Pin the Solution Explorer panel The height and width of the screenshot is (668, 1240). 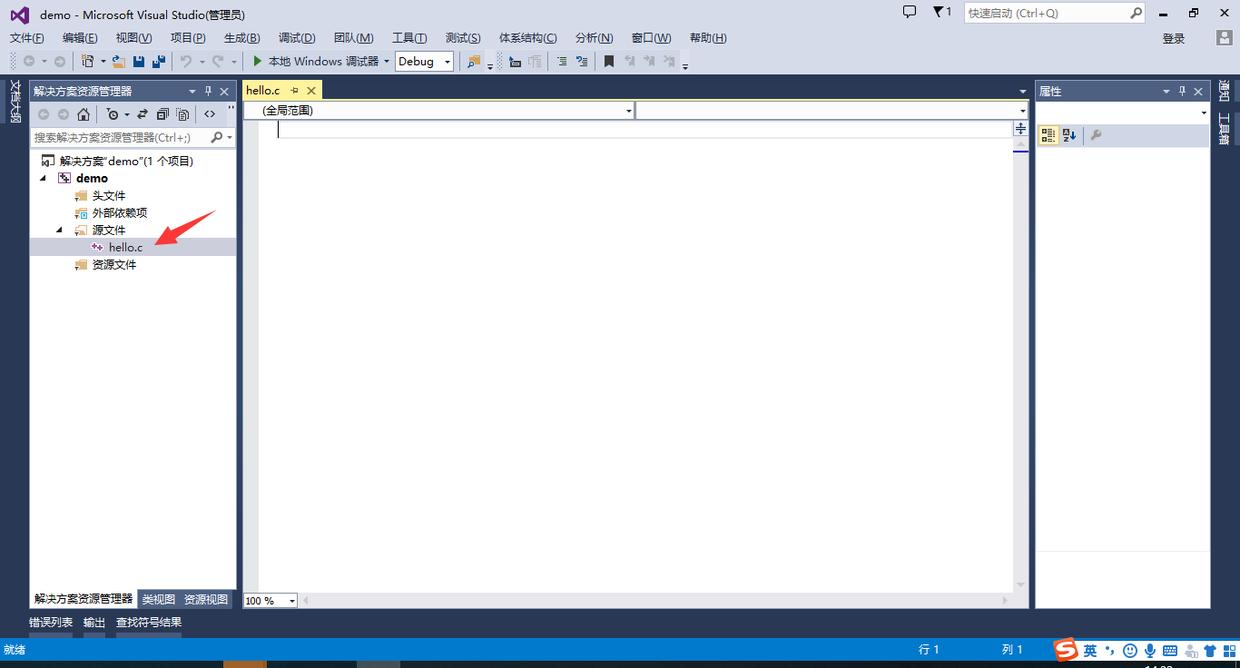[208, 90]
